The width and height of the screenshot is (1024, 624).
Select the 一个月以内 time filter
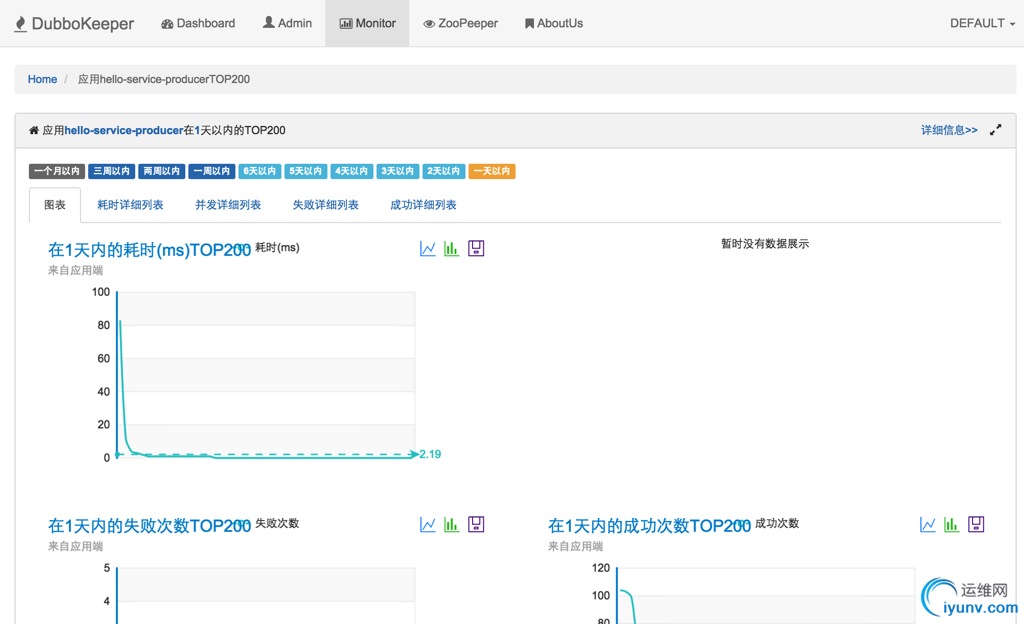[x=57, y=171]
